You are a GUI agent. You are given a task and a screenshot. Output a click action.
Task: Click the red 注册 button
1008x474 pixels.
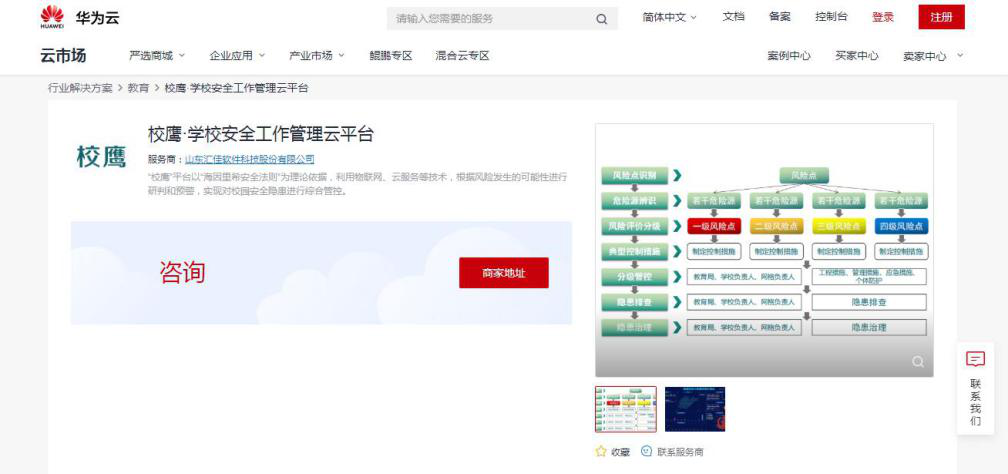[x=941, y=17]
